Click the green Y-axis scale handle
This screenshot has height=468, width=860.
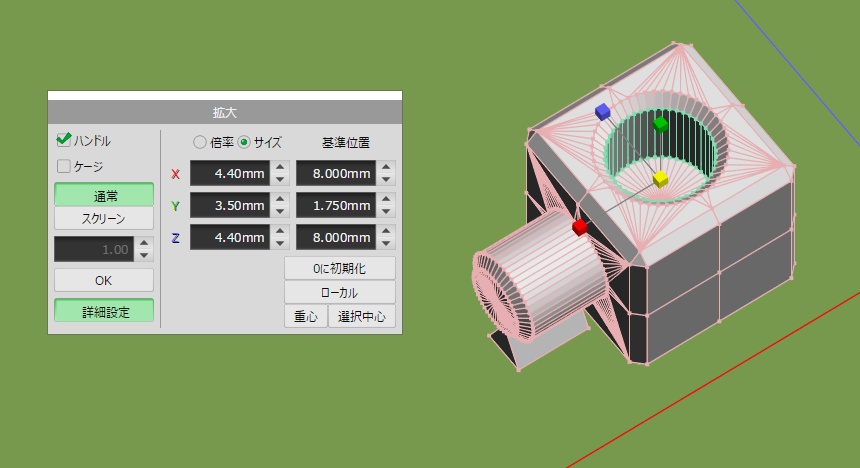pos(660,125)
